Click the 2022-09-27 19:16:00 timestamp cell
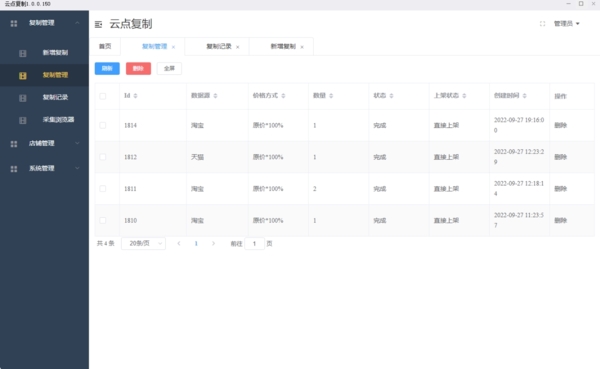 (519, 125)
